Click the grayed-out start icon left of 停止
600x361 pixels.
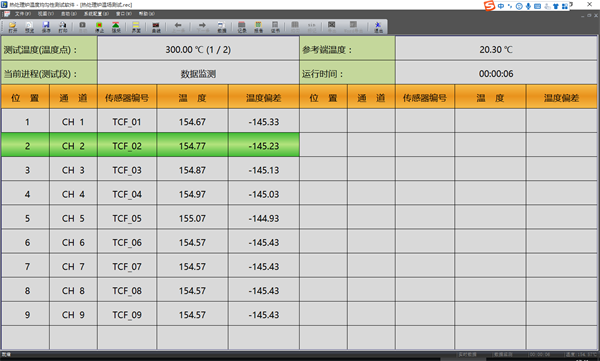(x=82, y=27)
